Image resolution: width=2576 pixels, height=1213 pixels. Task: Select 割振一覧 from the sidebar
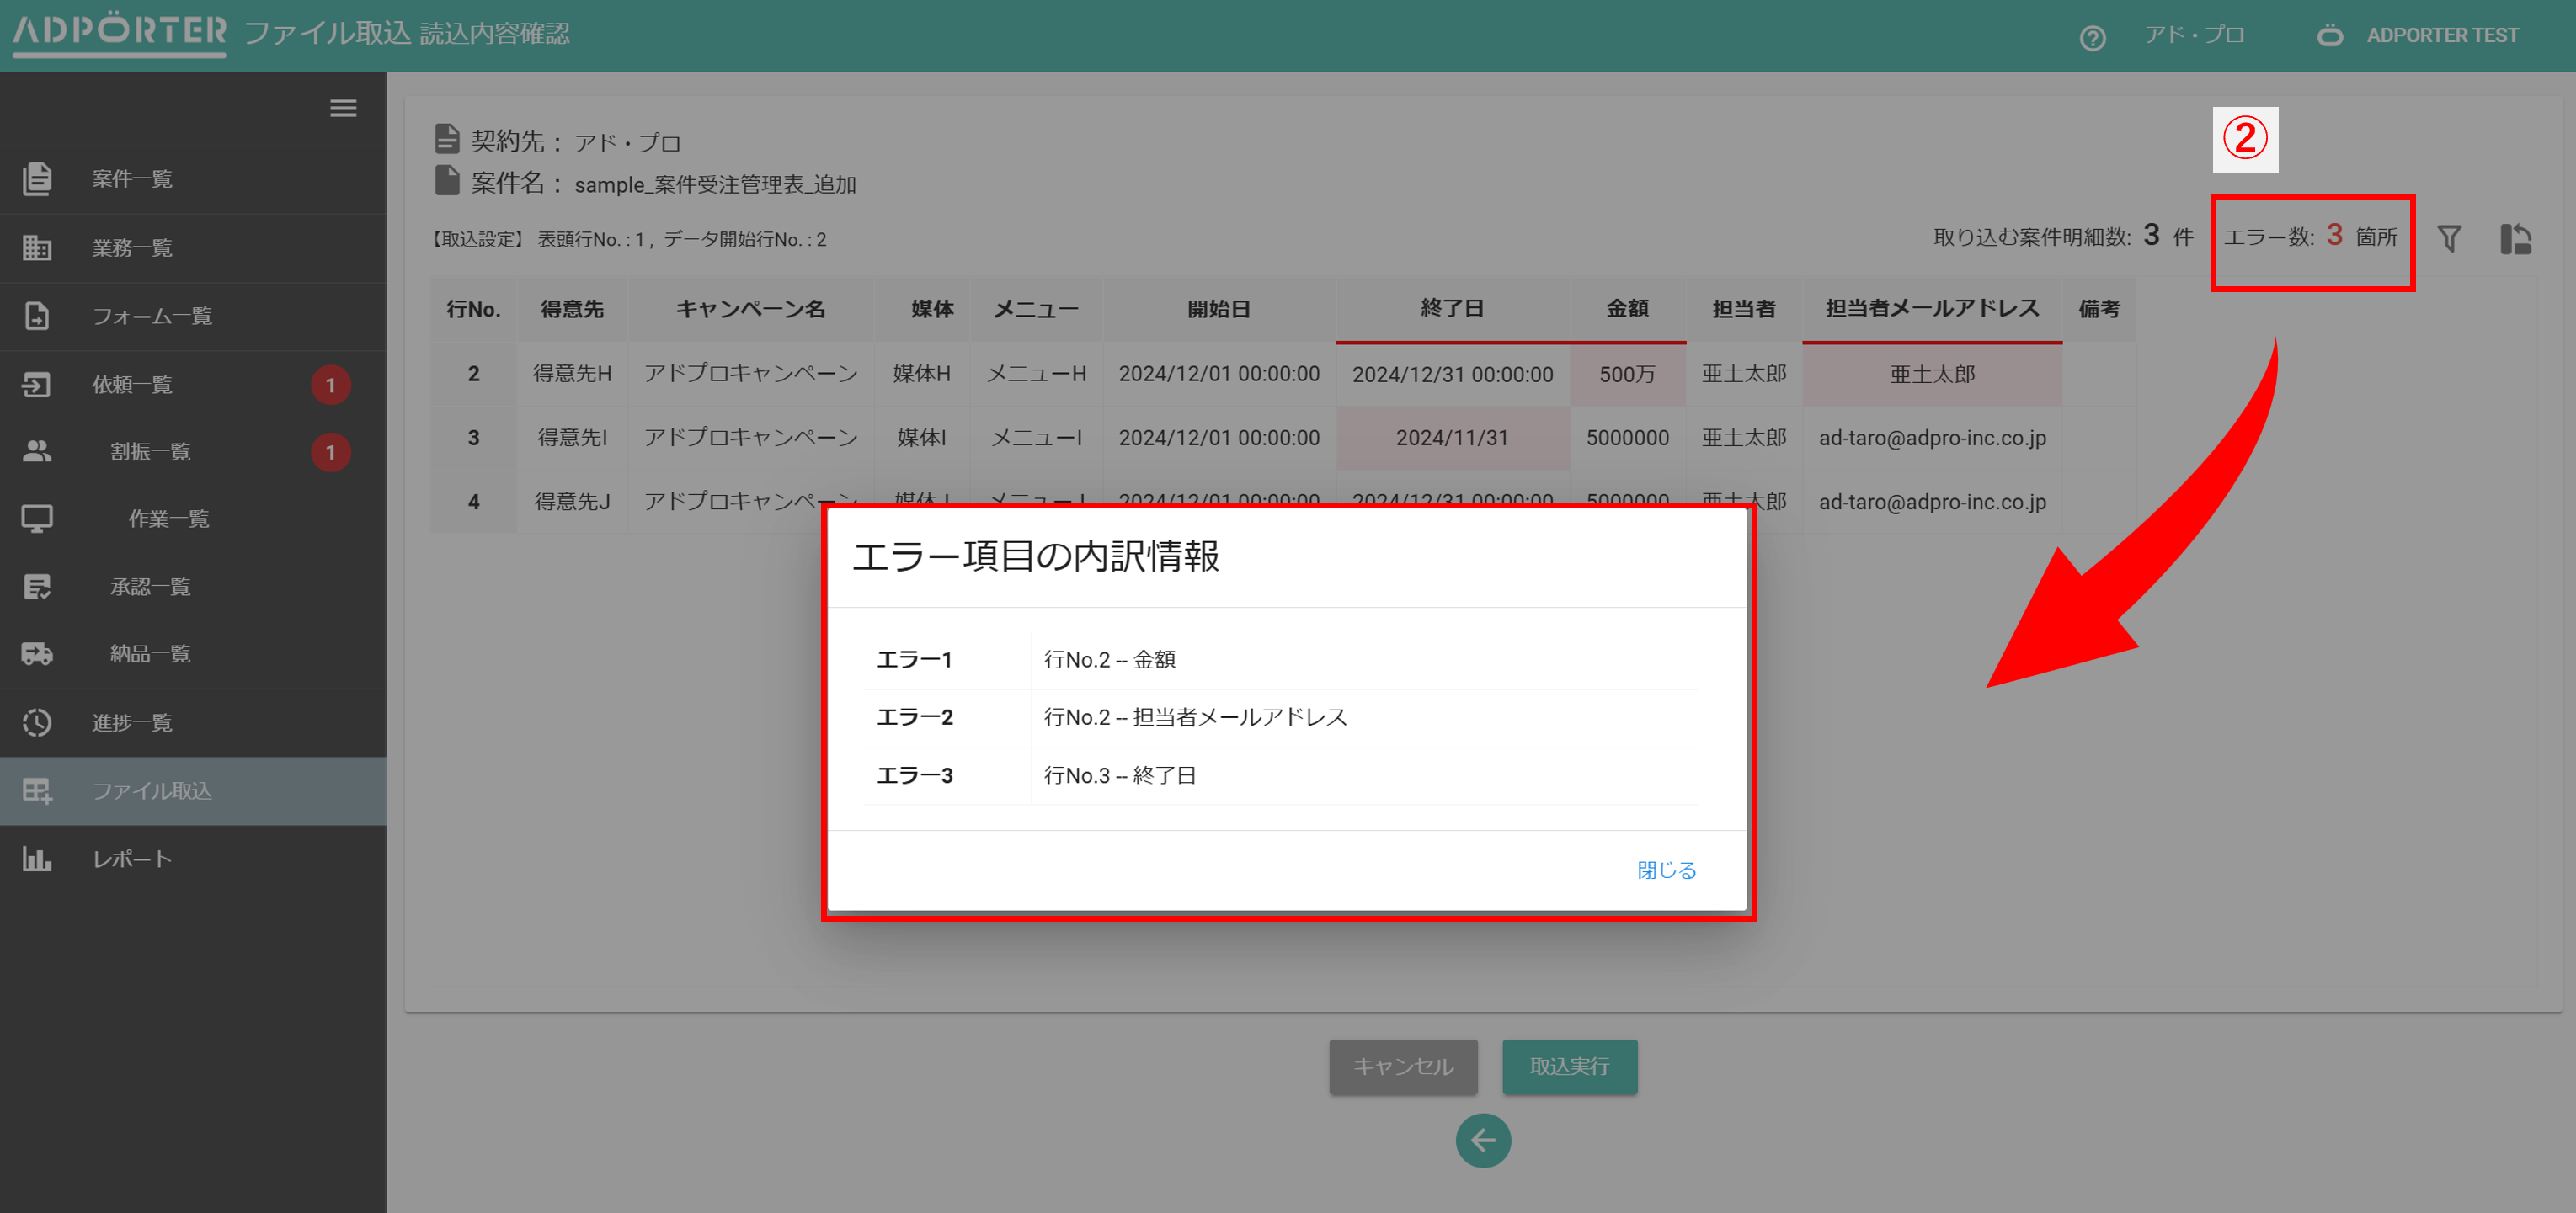(193, 452)
